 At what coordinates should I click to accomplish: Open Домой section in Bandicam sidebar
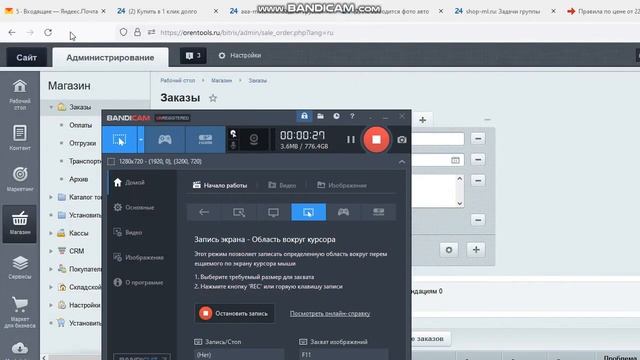[129, 182]
